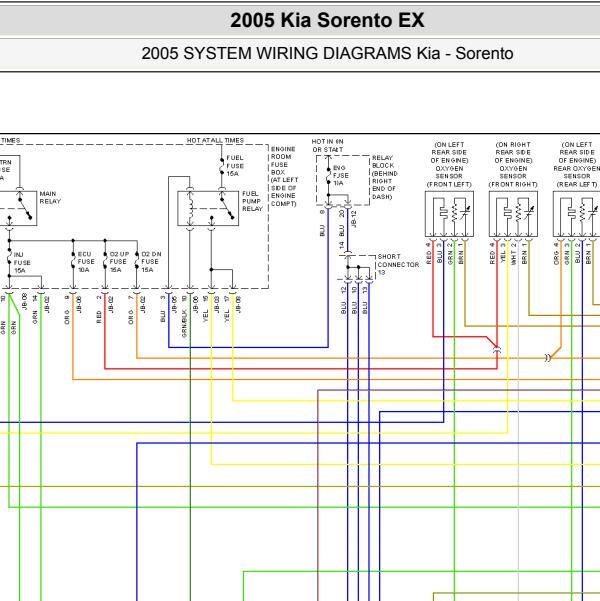This screenshot has width=600, height=601.
Task: Click the "BLU 13" wire label below short connector
Action: (x=365, y=301)
